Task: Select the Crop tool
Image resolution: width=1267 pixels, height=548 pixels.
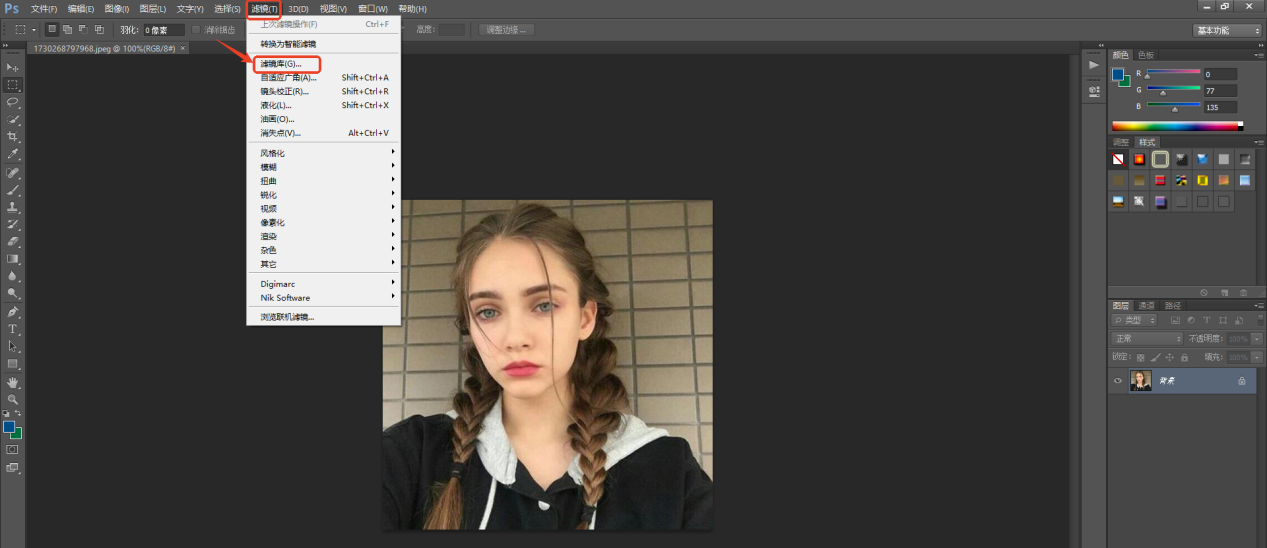Action: click(x=13, y=137)
